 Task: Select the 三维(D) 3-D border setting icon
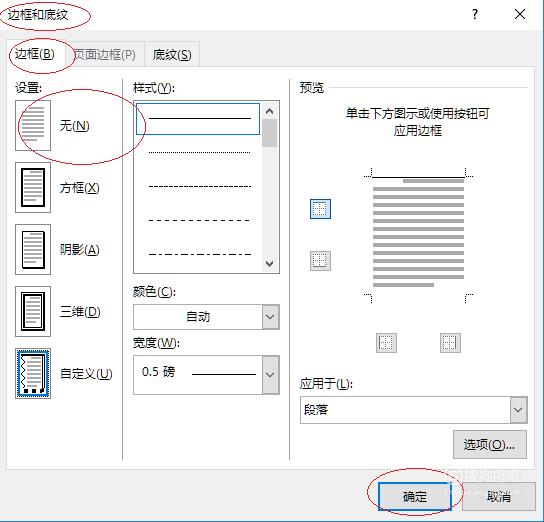(33, 311)
